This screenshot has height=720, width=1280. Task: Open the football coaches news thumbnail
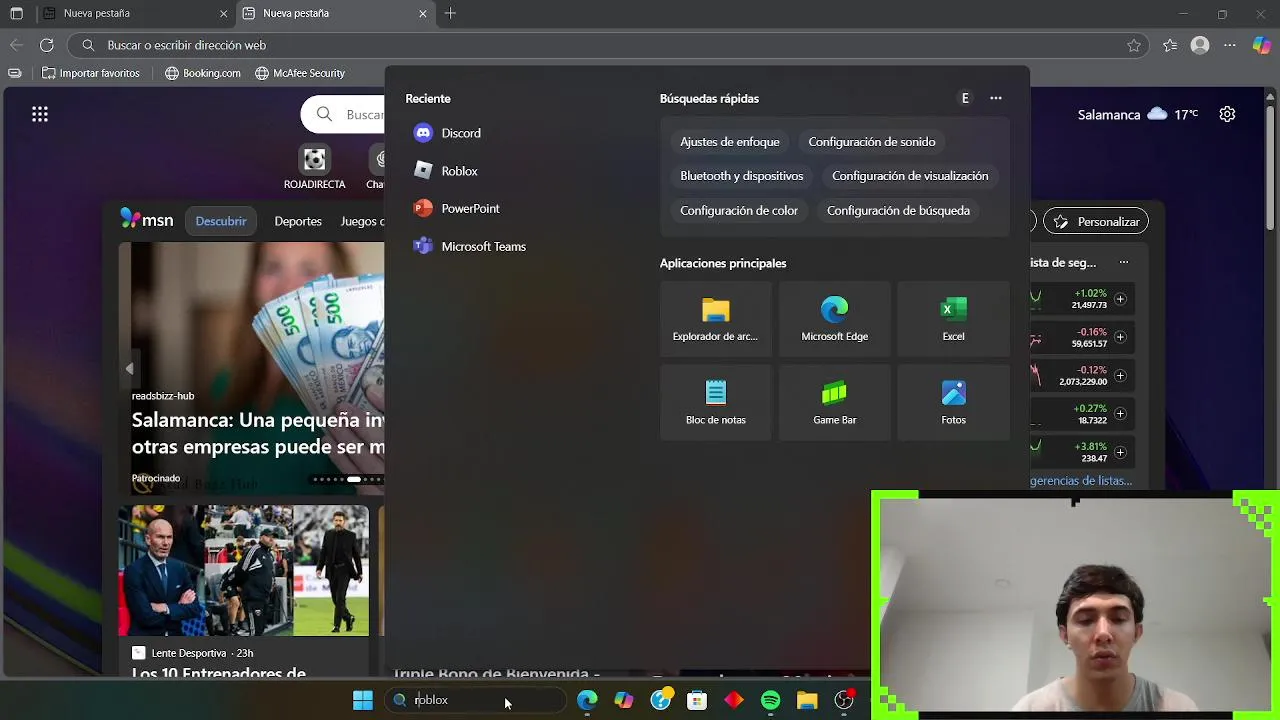point(244,570)
